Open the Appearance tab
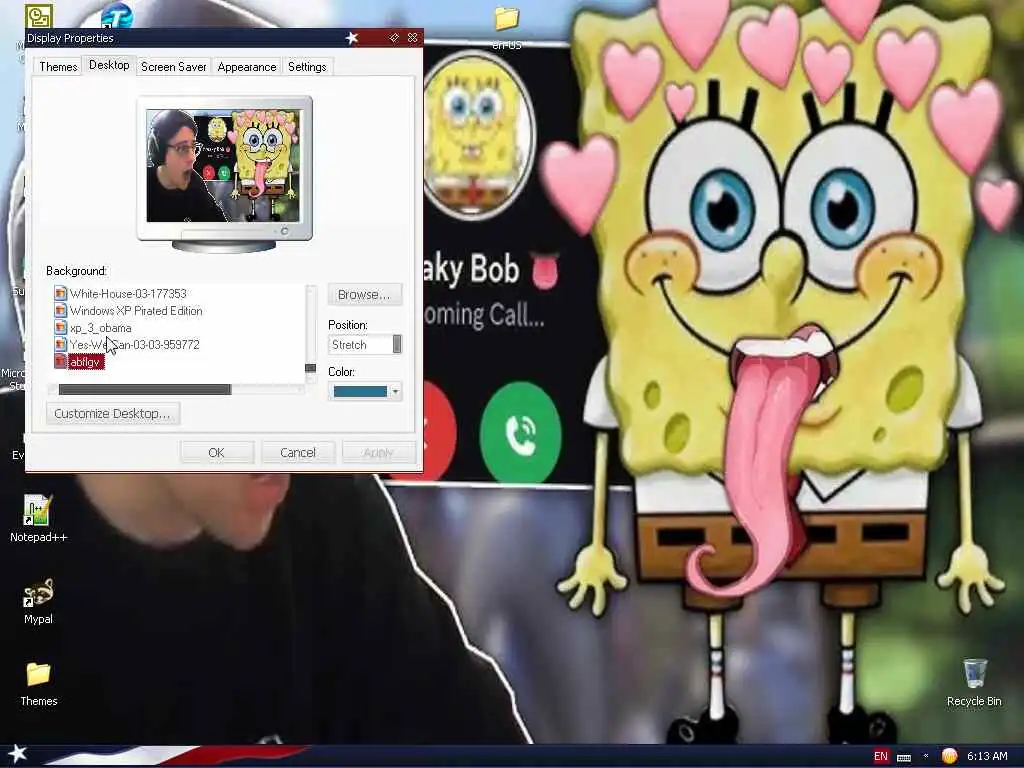Image resolution: width=1024 pixels, height=768 pixels. (247, 67)
